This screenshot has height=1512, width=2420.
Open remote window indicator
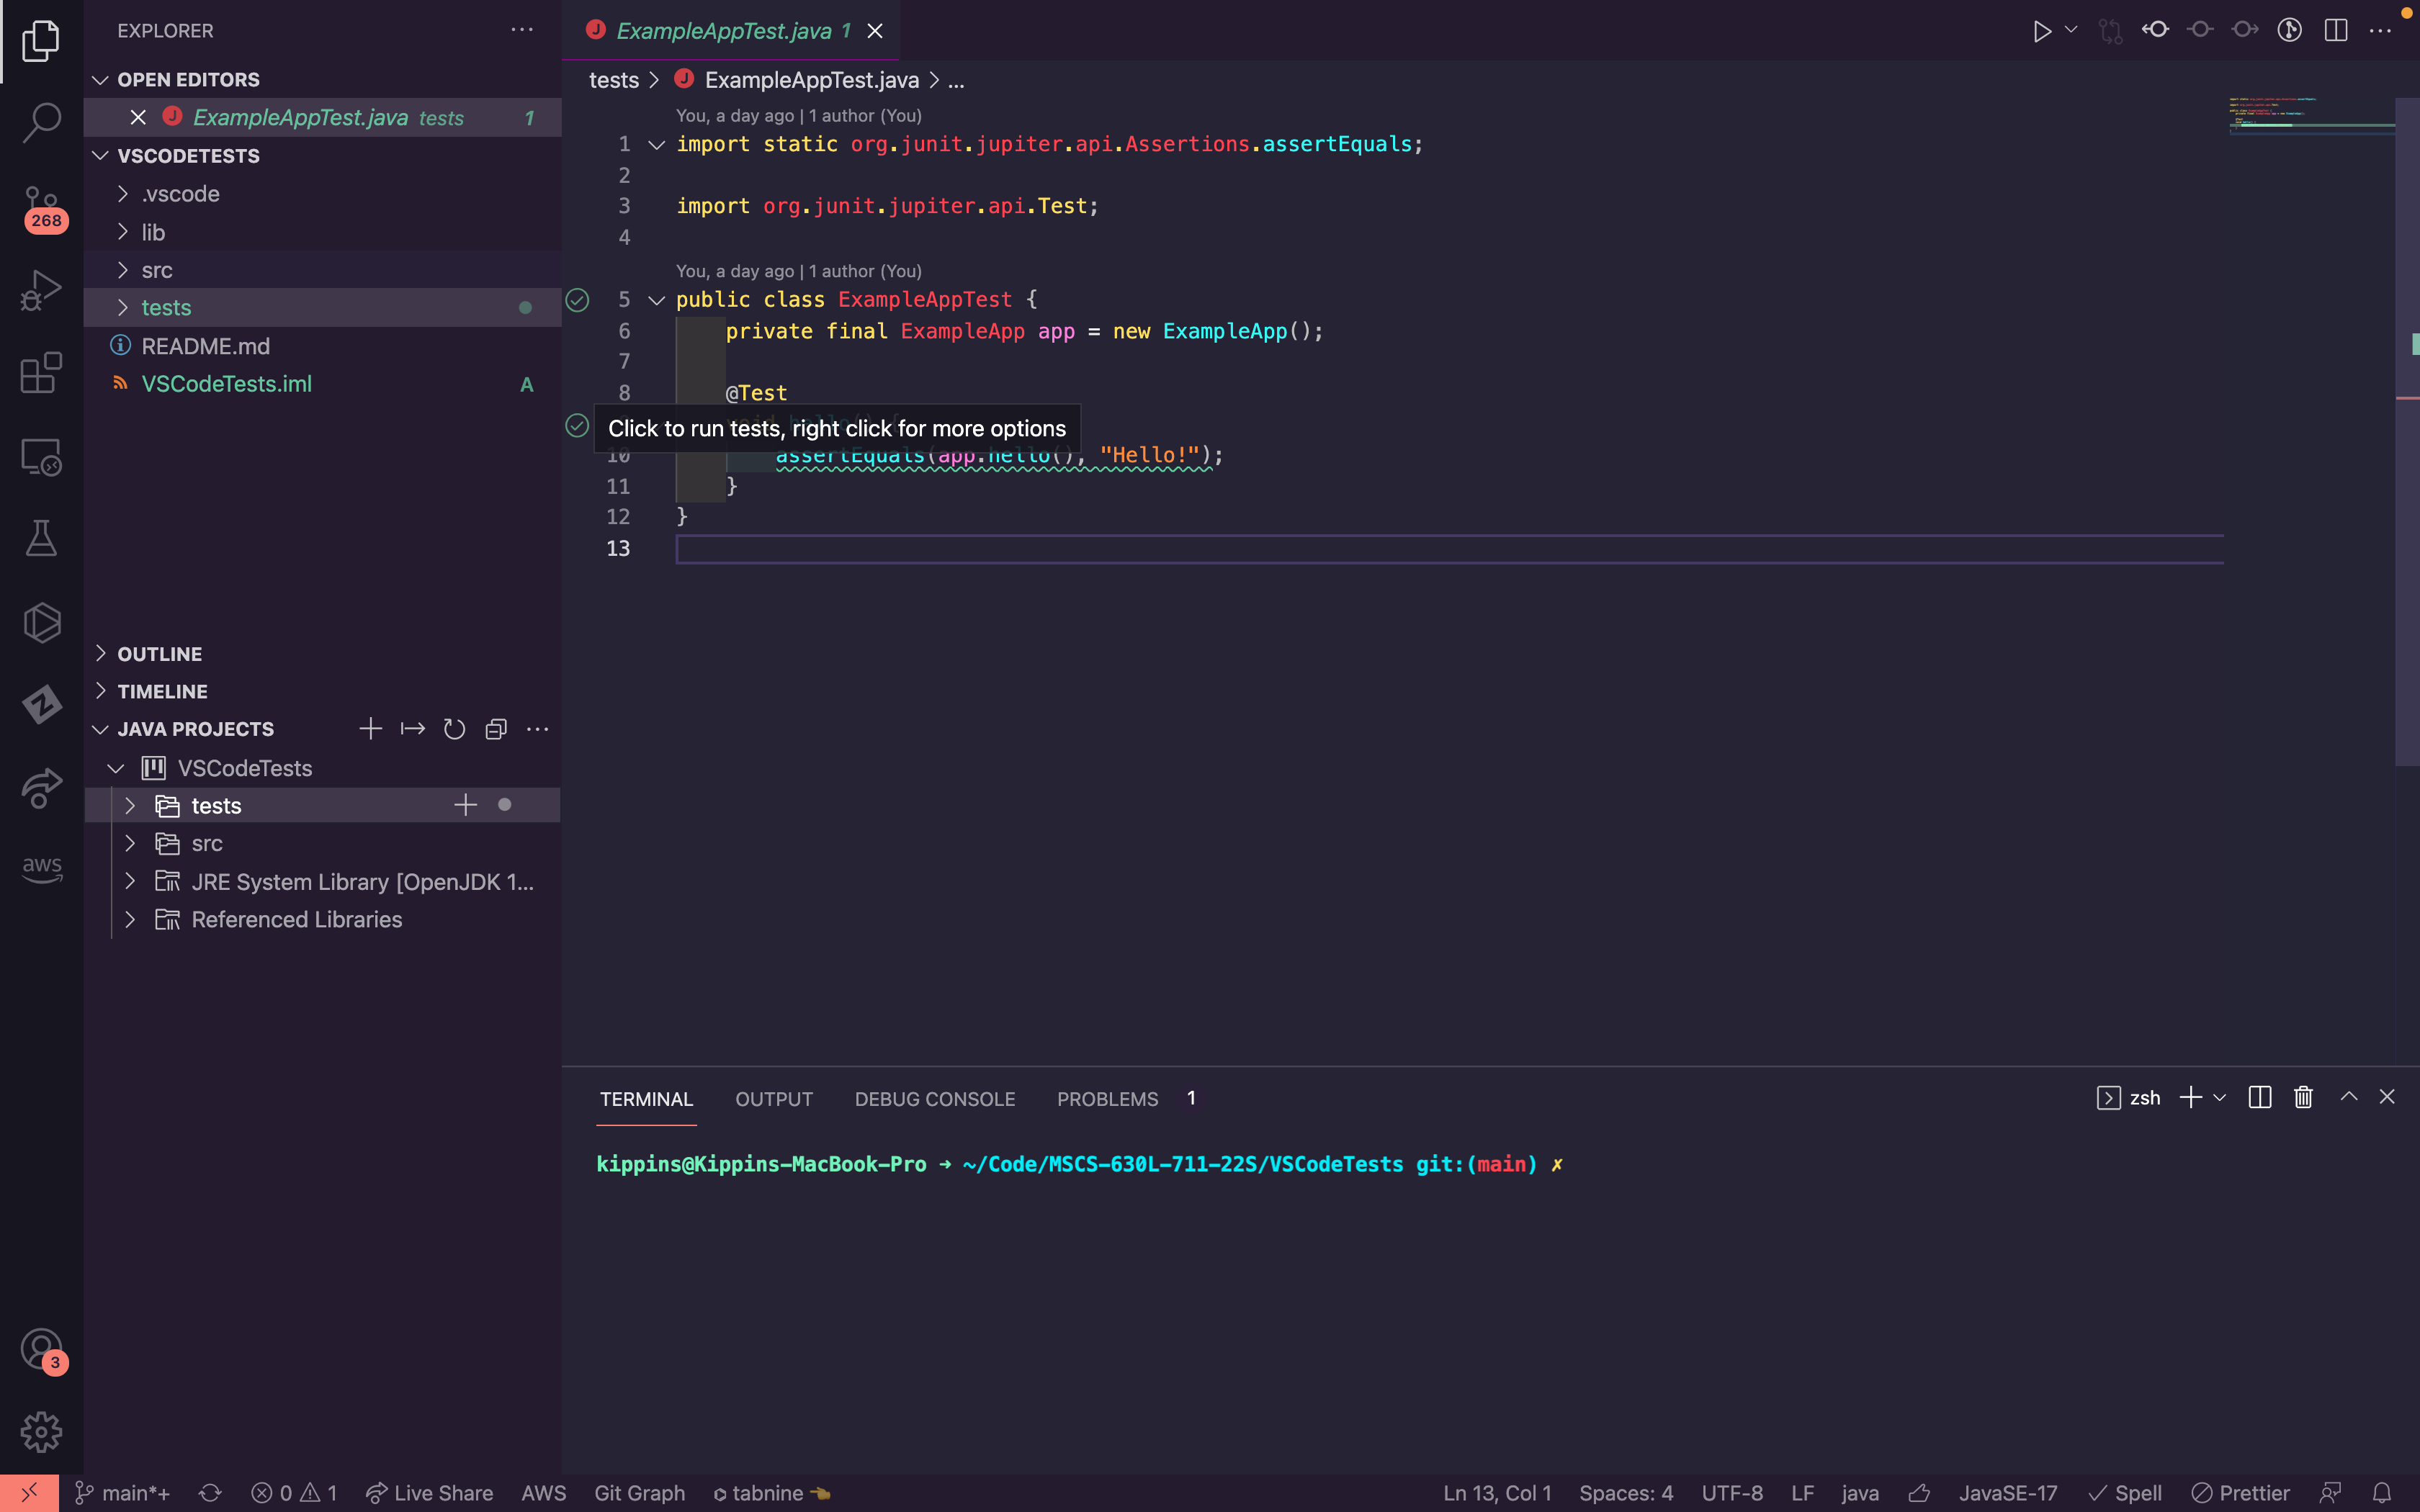(x=29, y=1493)
